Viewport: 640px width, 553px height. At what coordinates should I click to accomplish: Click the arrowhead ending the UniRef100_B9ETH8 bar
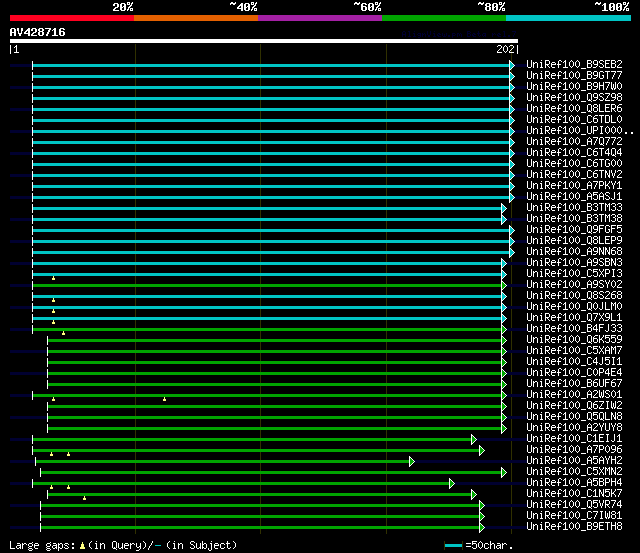[482, 528]
